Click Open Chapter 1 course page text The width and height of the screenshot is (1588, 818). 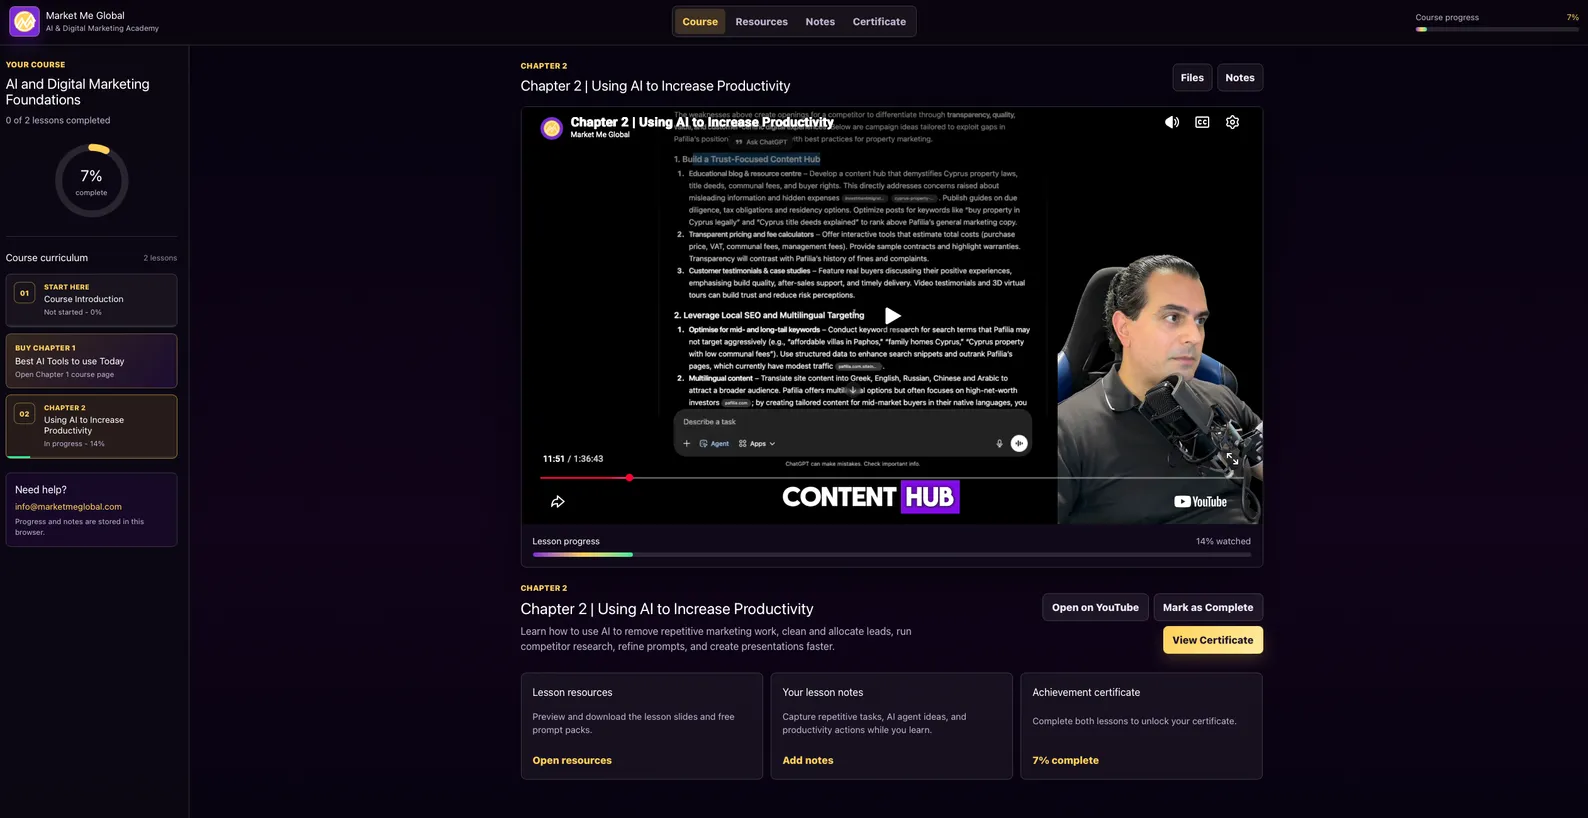(64, 375)
